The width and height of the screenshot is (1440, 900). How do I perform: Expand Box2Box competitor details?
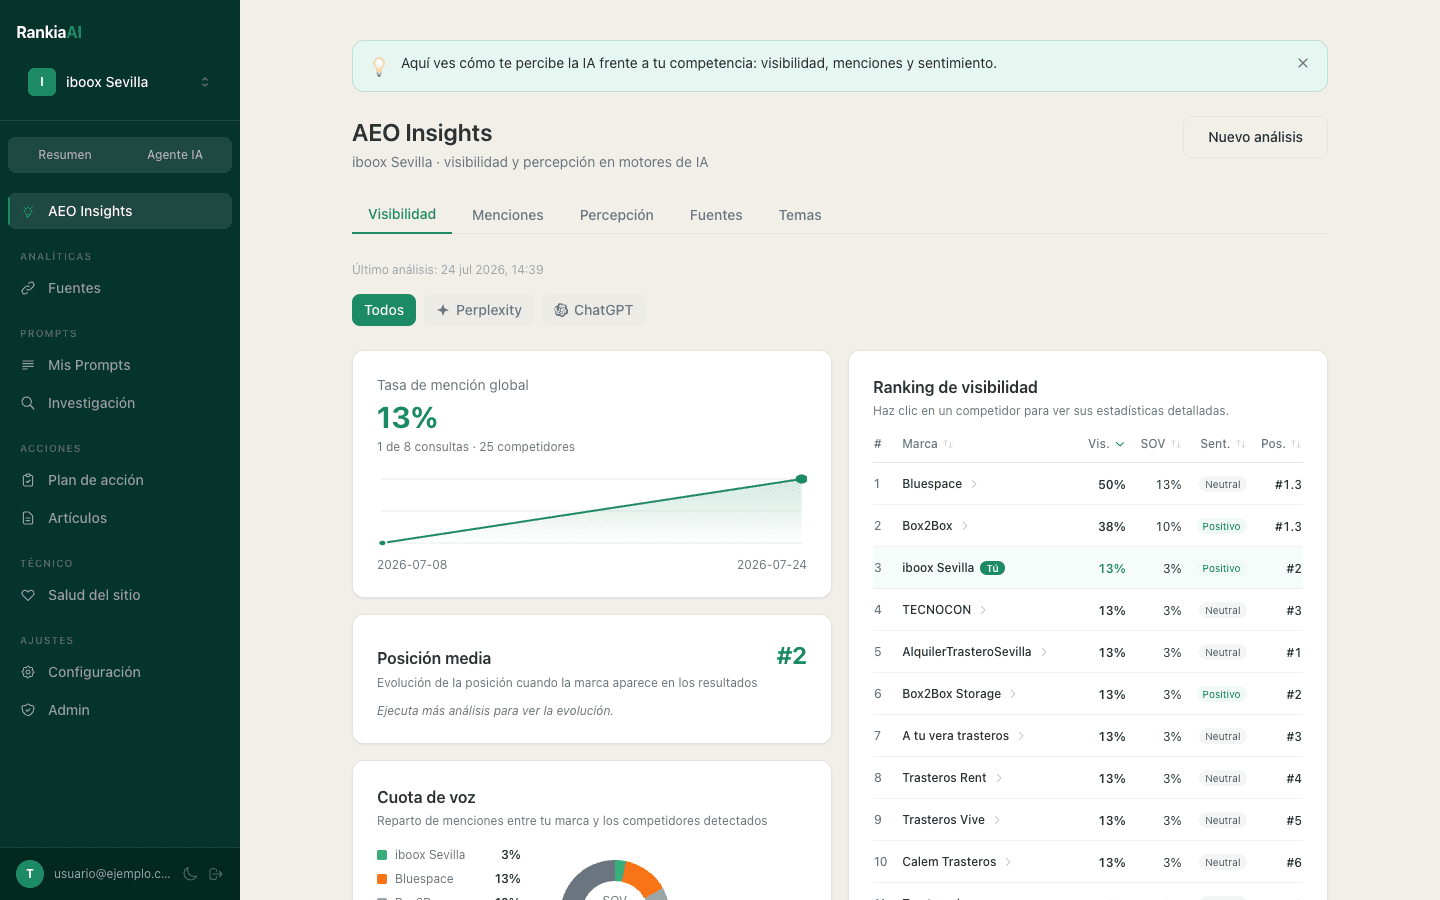tap(965, 526)
